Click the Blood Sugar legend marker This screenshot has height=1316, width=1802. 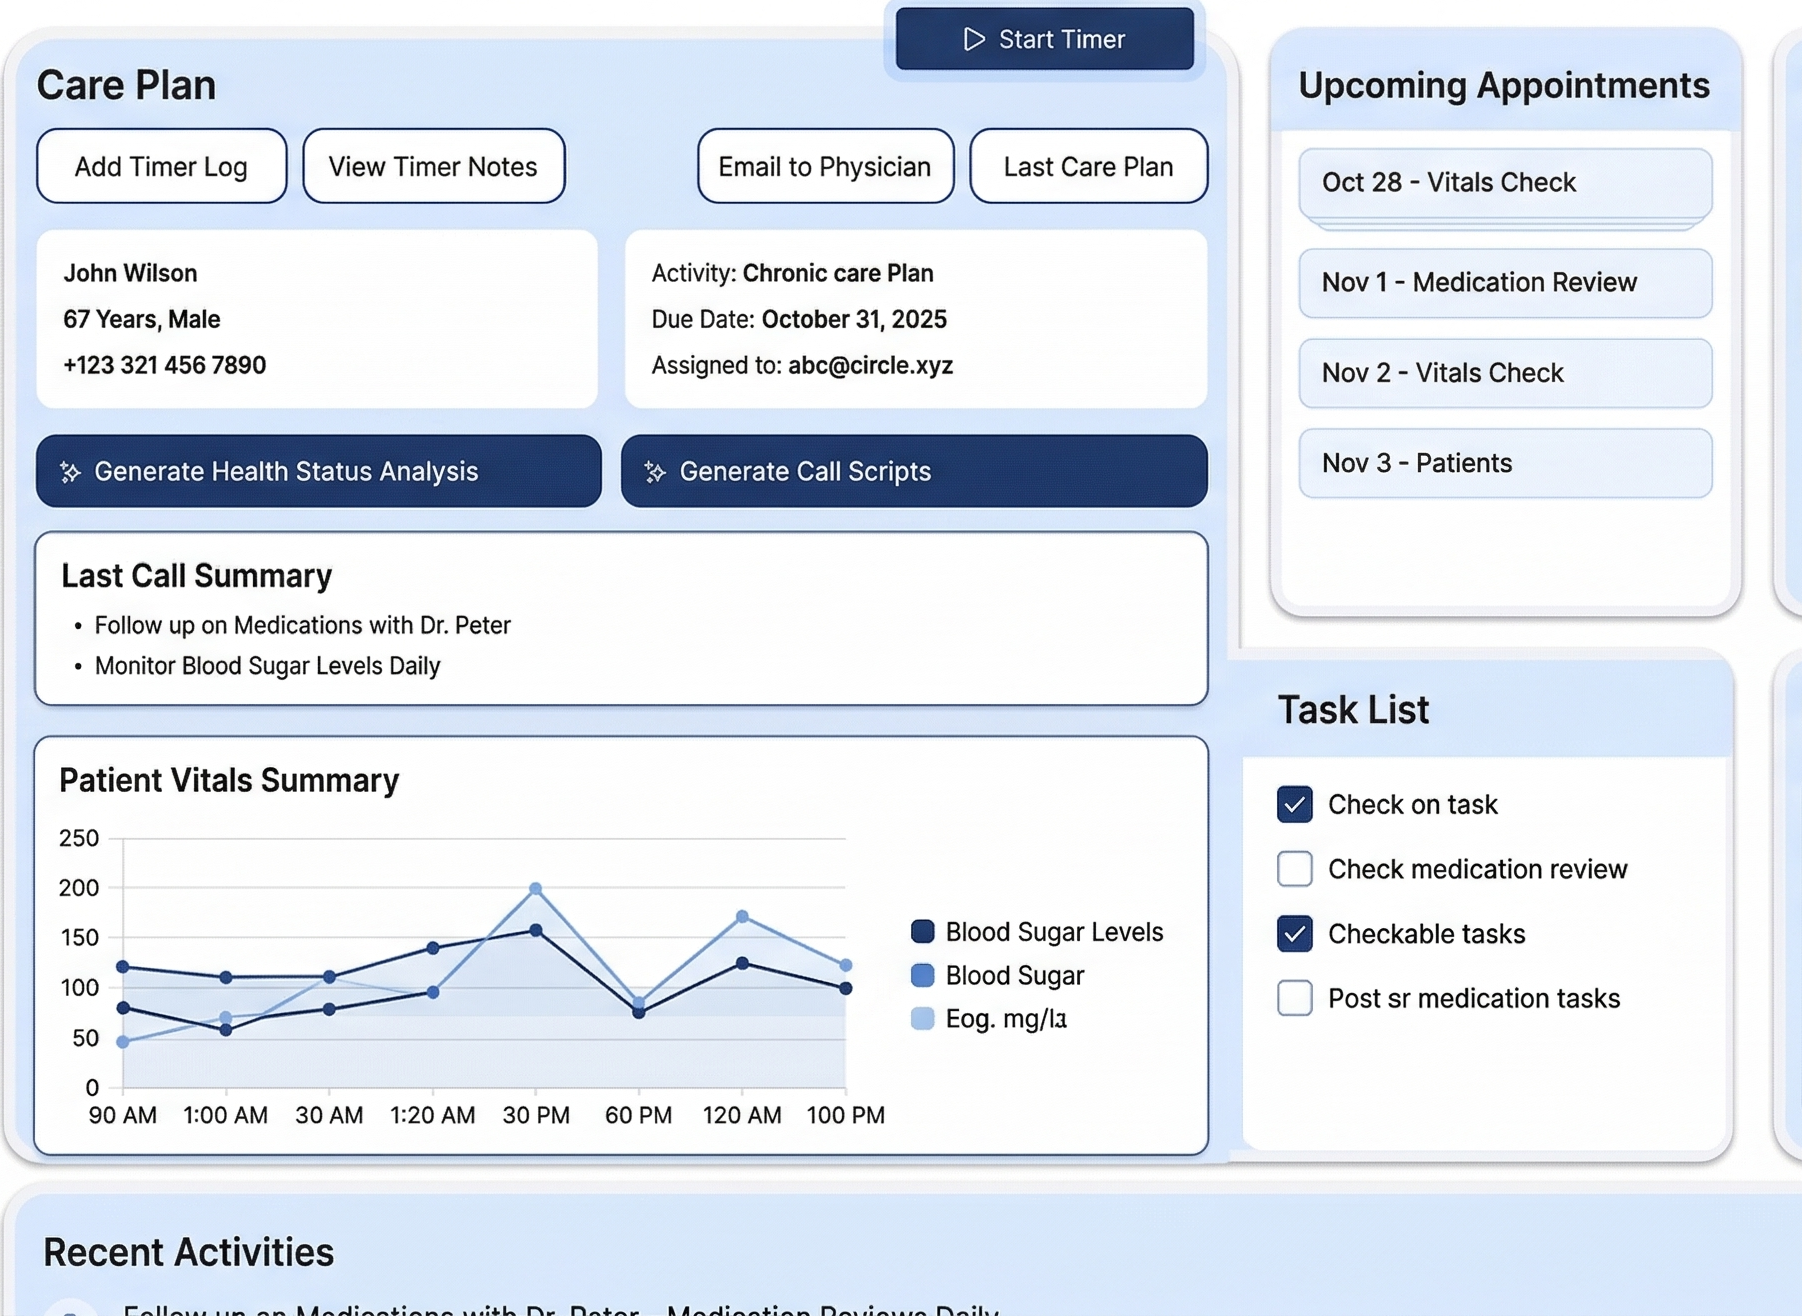pyautogui.click(x=921, y=975)
